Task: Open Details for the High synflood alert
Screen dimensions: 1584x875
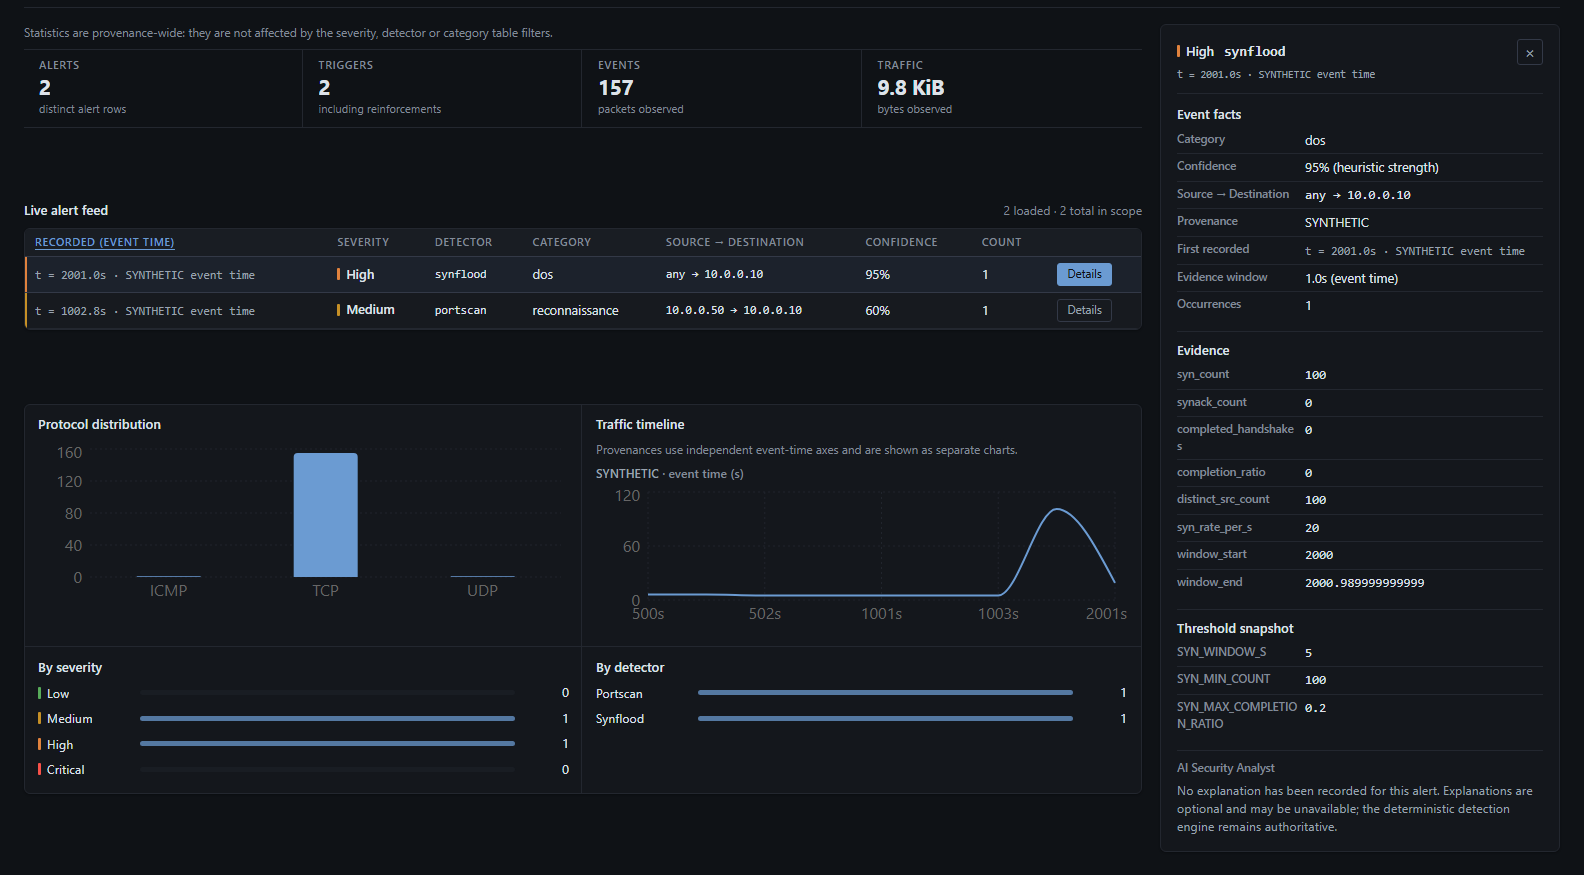Action: 1084,274
